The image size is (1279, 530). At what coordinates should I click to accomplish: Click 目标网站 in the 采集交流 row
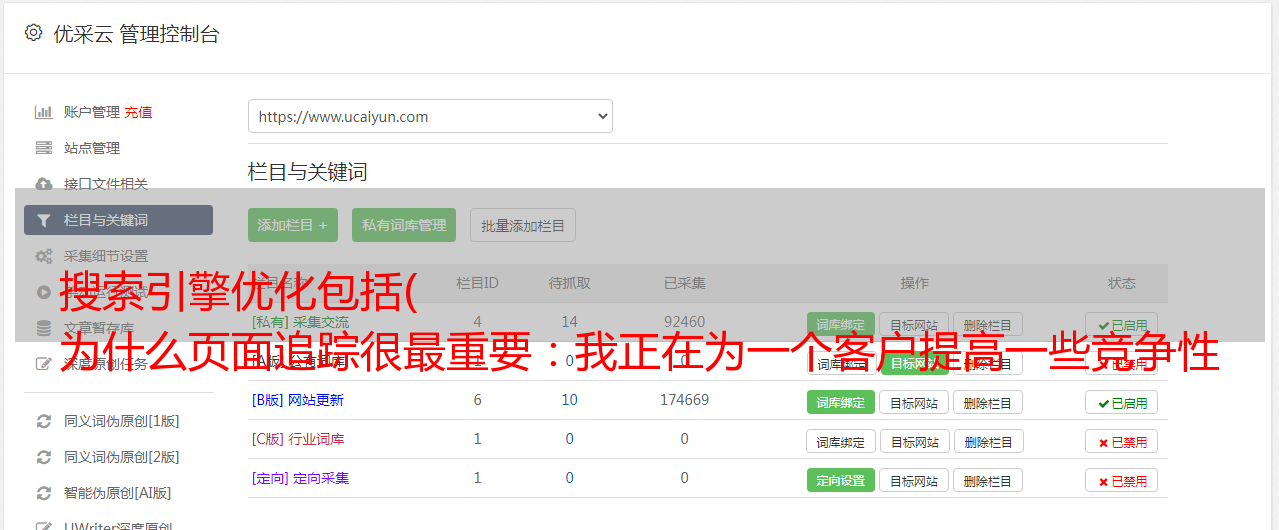914,325
